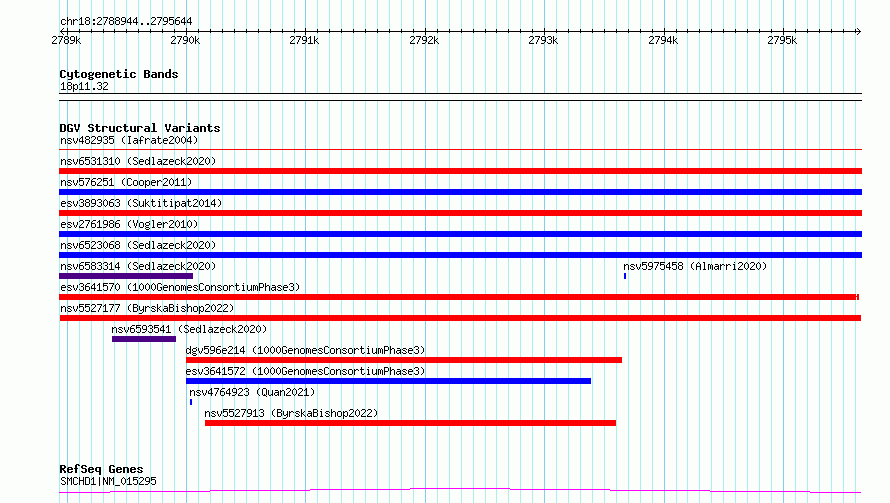890x503 pixels.
Task: Select the nsv6523068 (Sedlazeck2020) blue bar
Action: pos(460,255)
